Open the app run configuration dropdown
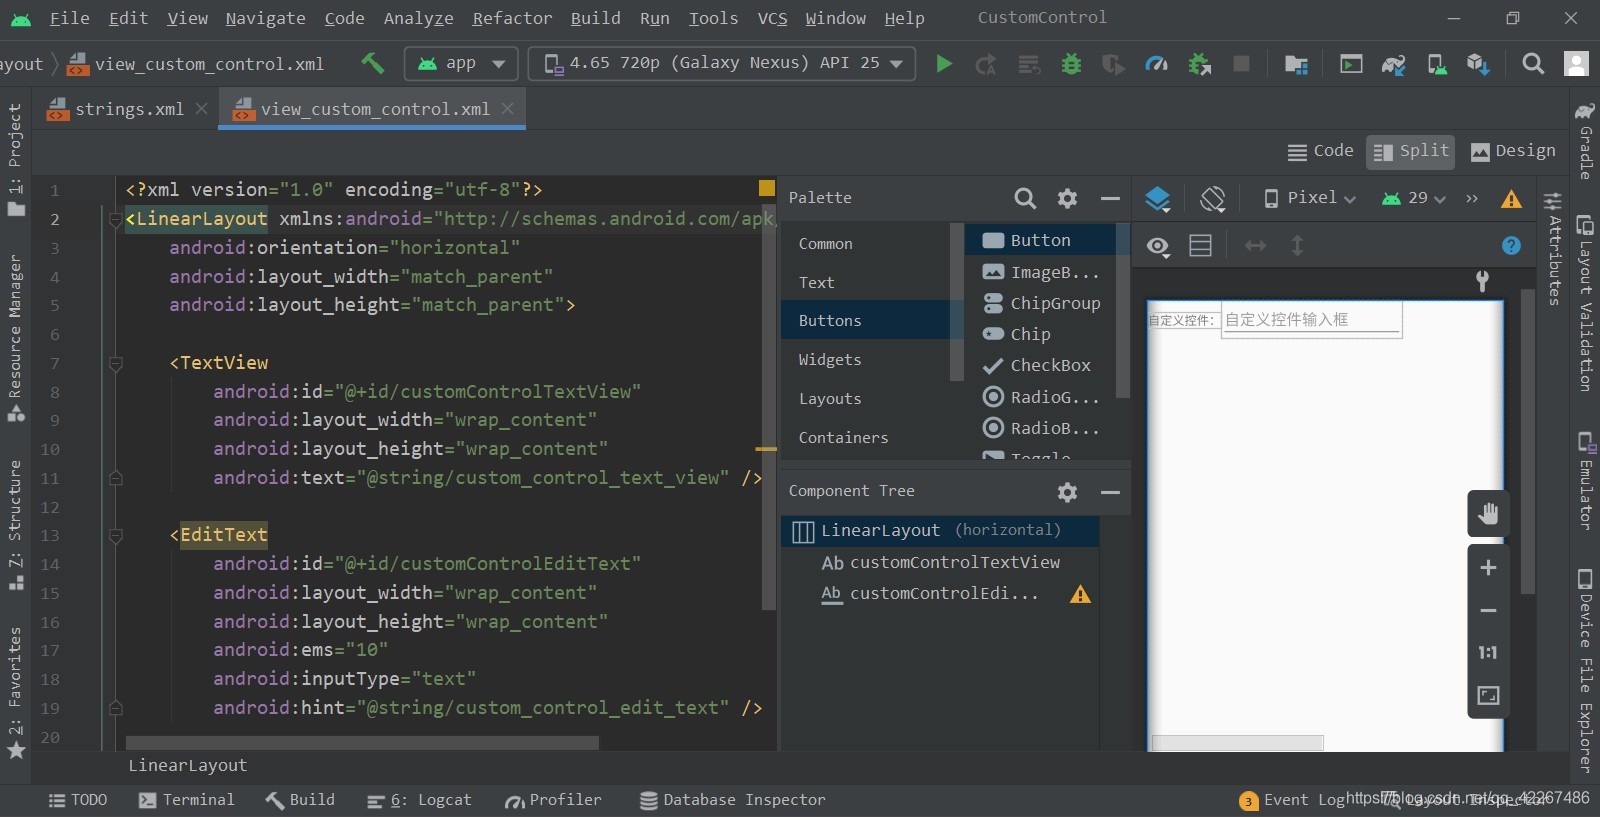The image size is (1600, 817). point(461,63)
